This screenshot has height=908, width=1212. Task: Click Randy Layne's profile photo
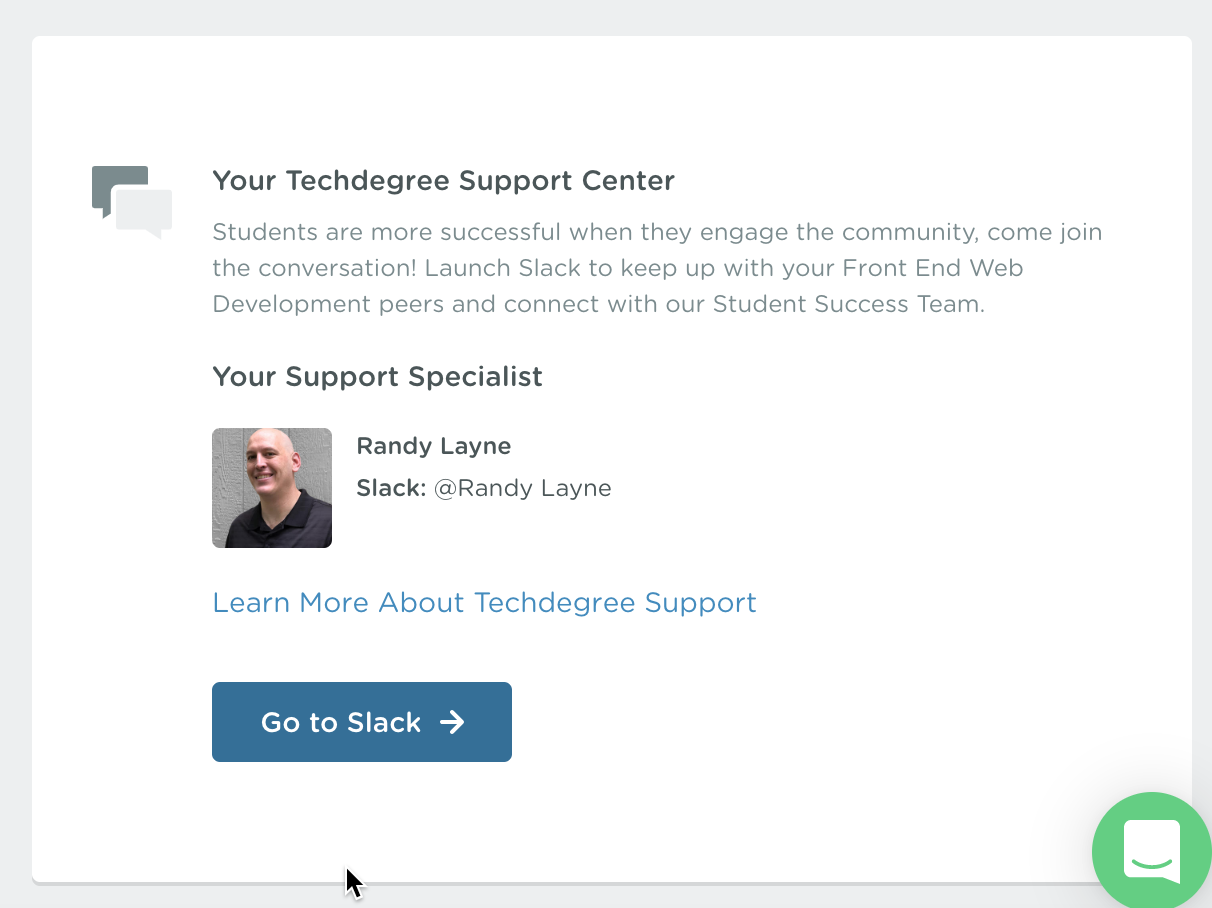click(x=272, y=488)
